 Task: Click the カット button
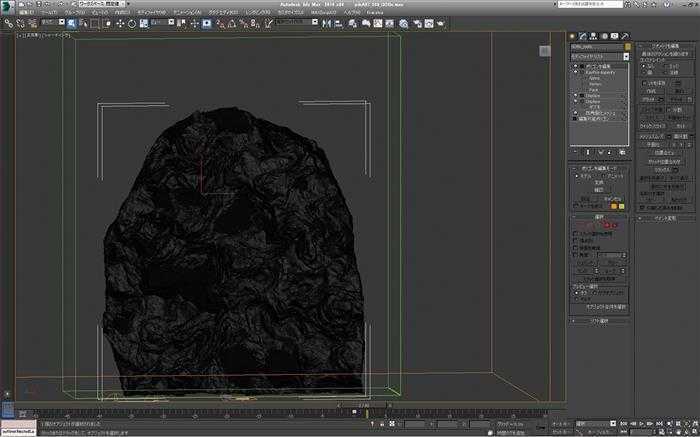pos(680,126)
